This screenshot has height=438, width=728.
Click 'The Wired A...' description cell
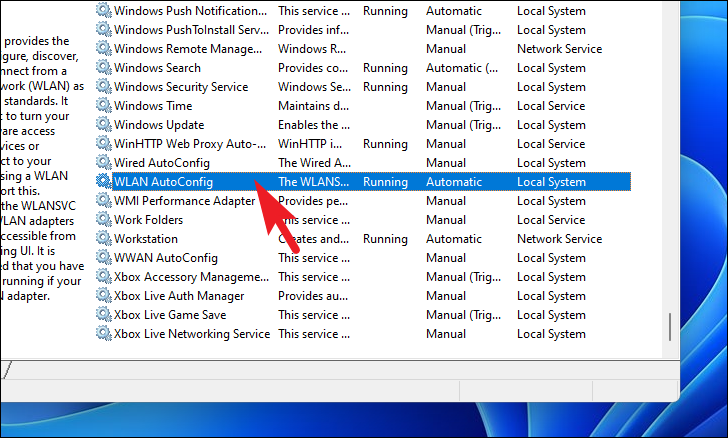314,163
